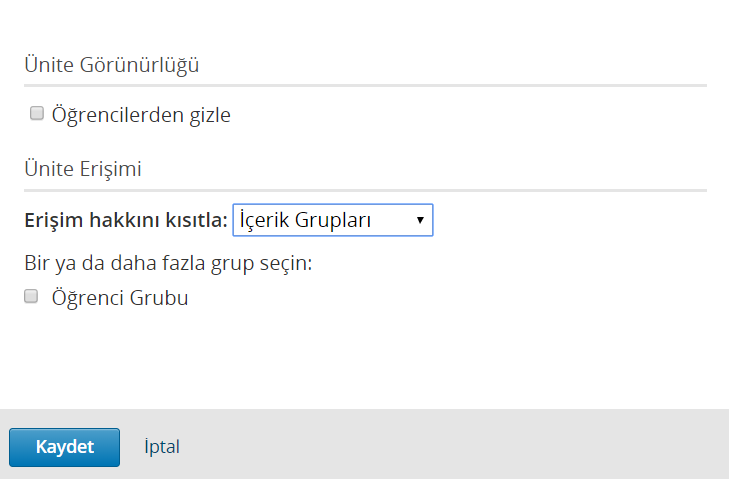The height and width of the screenshot is (479, 729).
Task: Click the Ünite Görünürlüğü section heading
Action: click(112, 65)
